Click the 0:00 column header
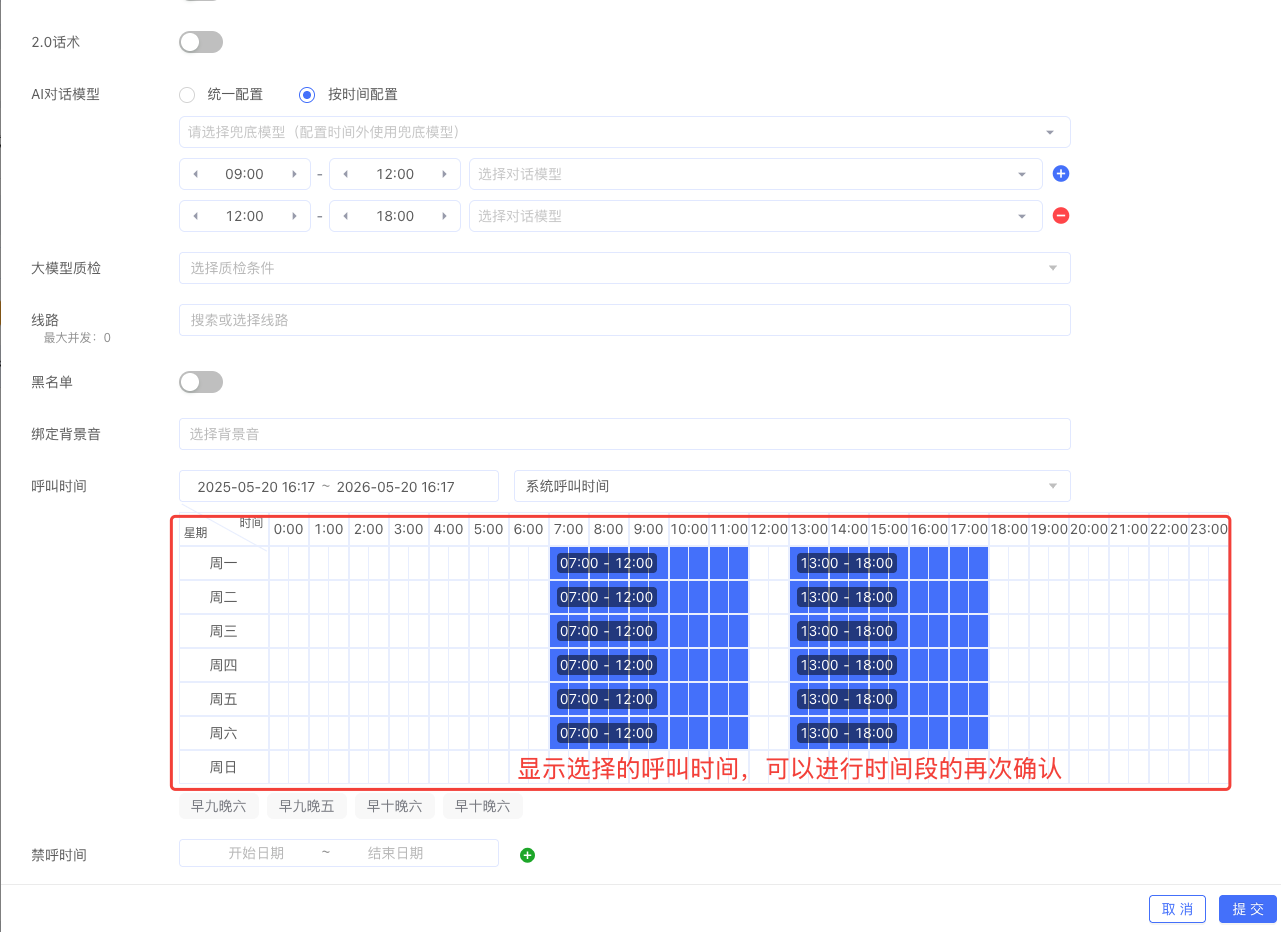The width and height of the screenshot is (1281, 932). click(x=289, y=529)
